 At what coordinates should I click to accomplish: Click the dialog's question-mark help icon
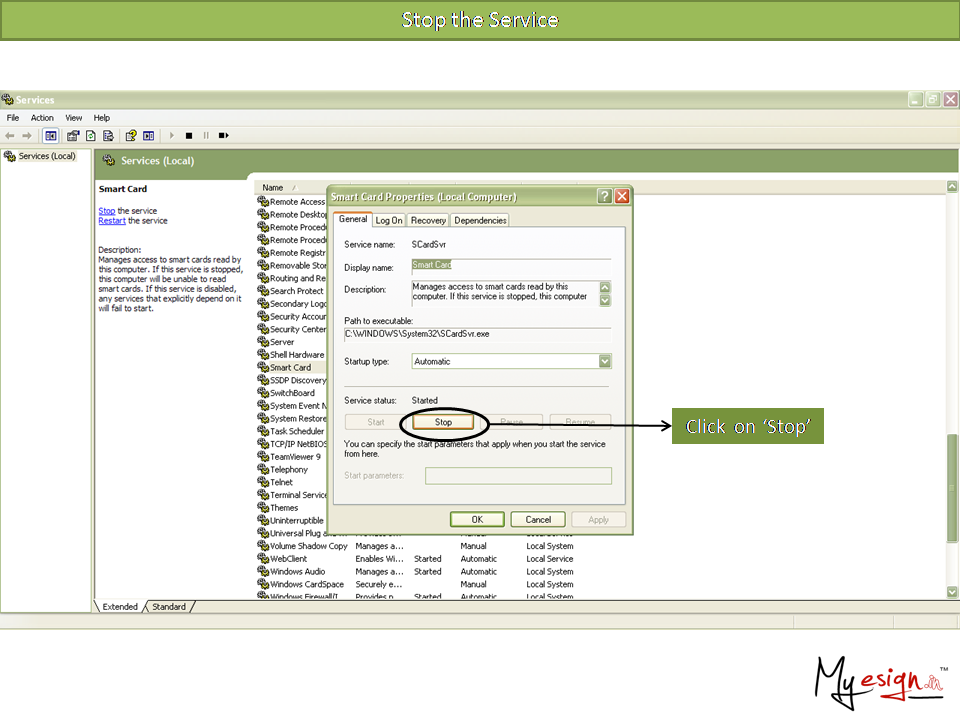click(x=604, y=197)
